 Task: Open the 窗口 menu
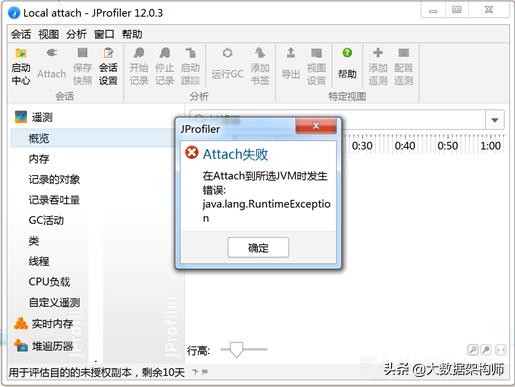point(104,34)
